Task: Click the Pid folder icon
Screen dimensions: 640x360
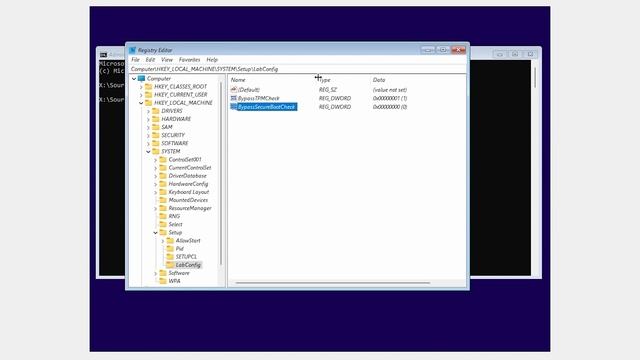Action: pyautogui.click(x=170, y=249)
